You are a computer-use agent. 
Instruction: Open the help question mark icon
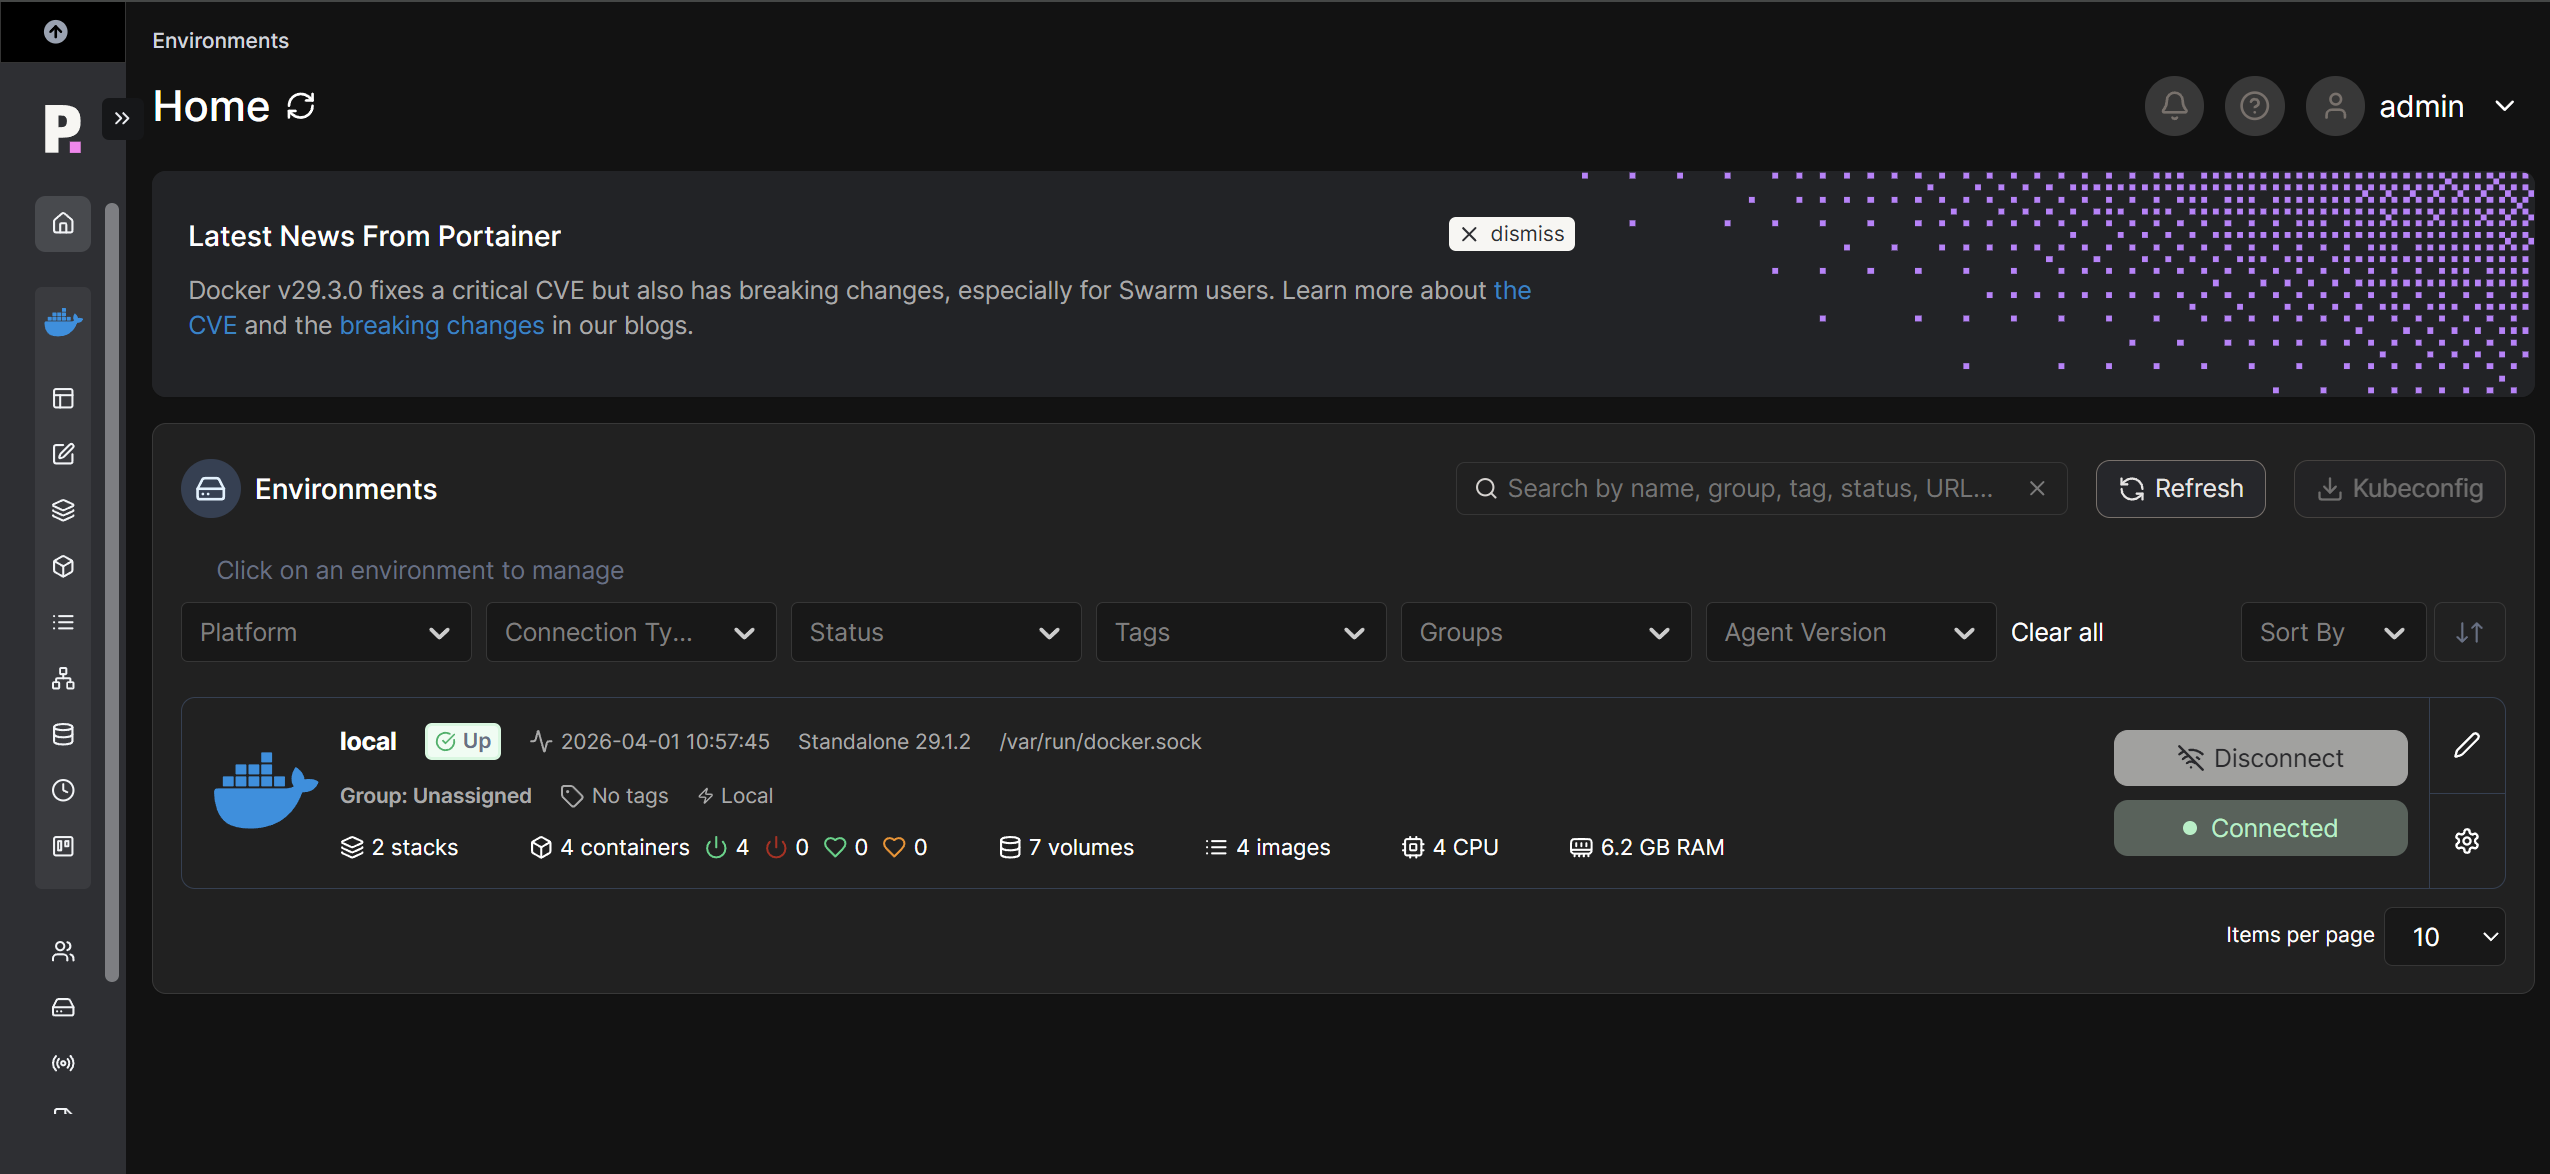(2254, 106)
